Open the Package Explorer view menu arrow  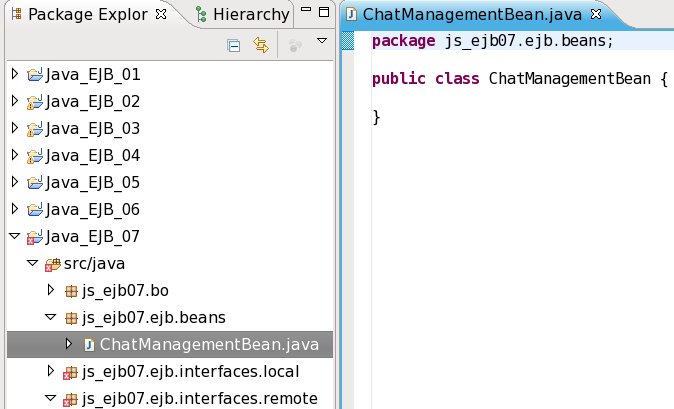pos(321,42)
